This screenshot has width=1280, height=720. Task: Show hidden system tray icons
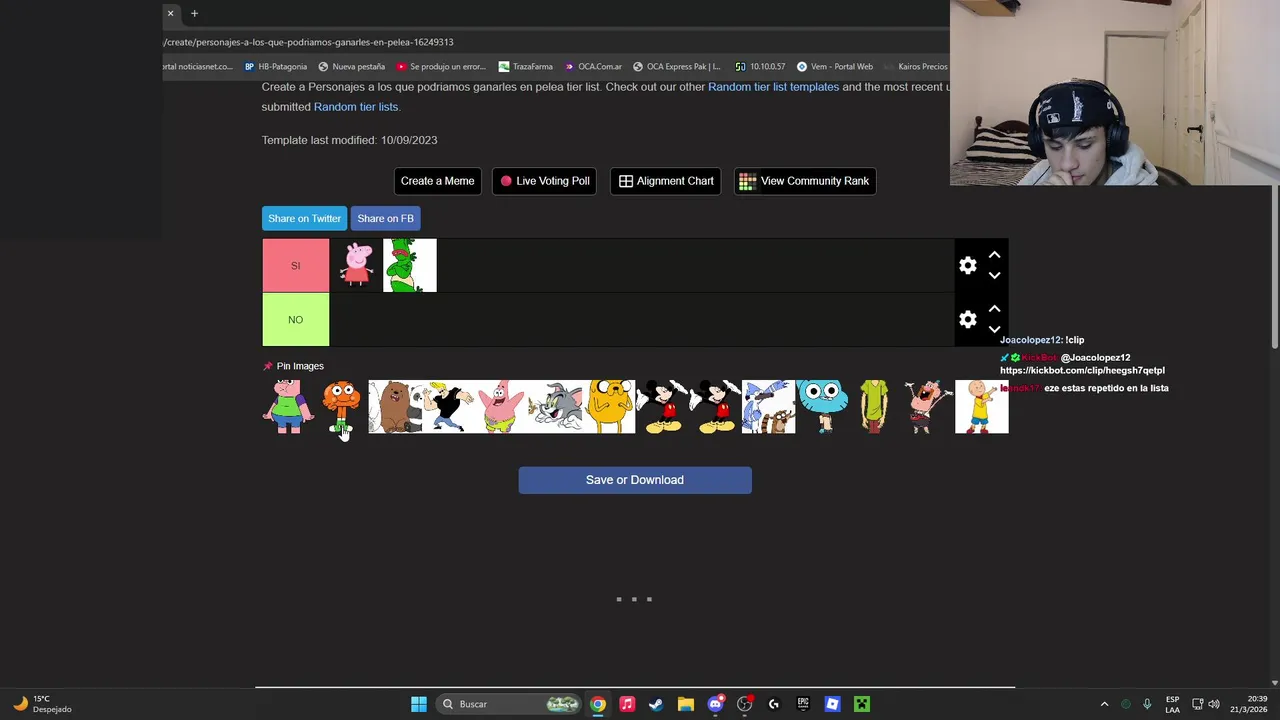(x=1104, y=704)
